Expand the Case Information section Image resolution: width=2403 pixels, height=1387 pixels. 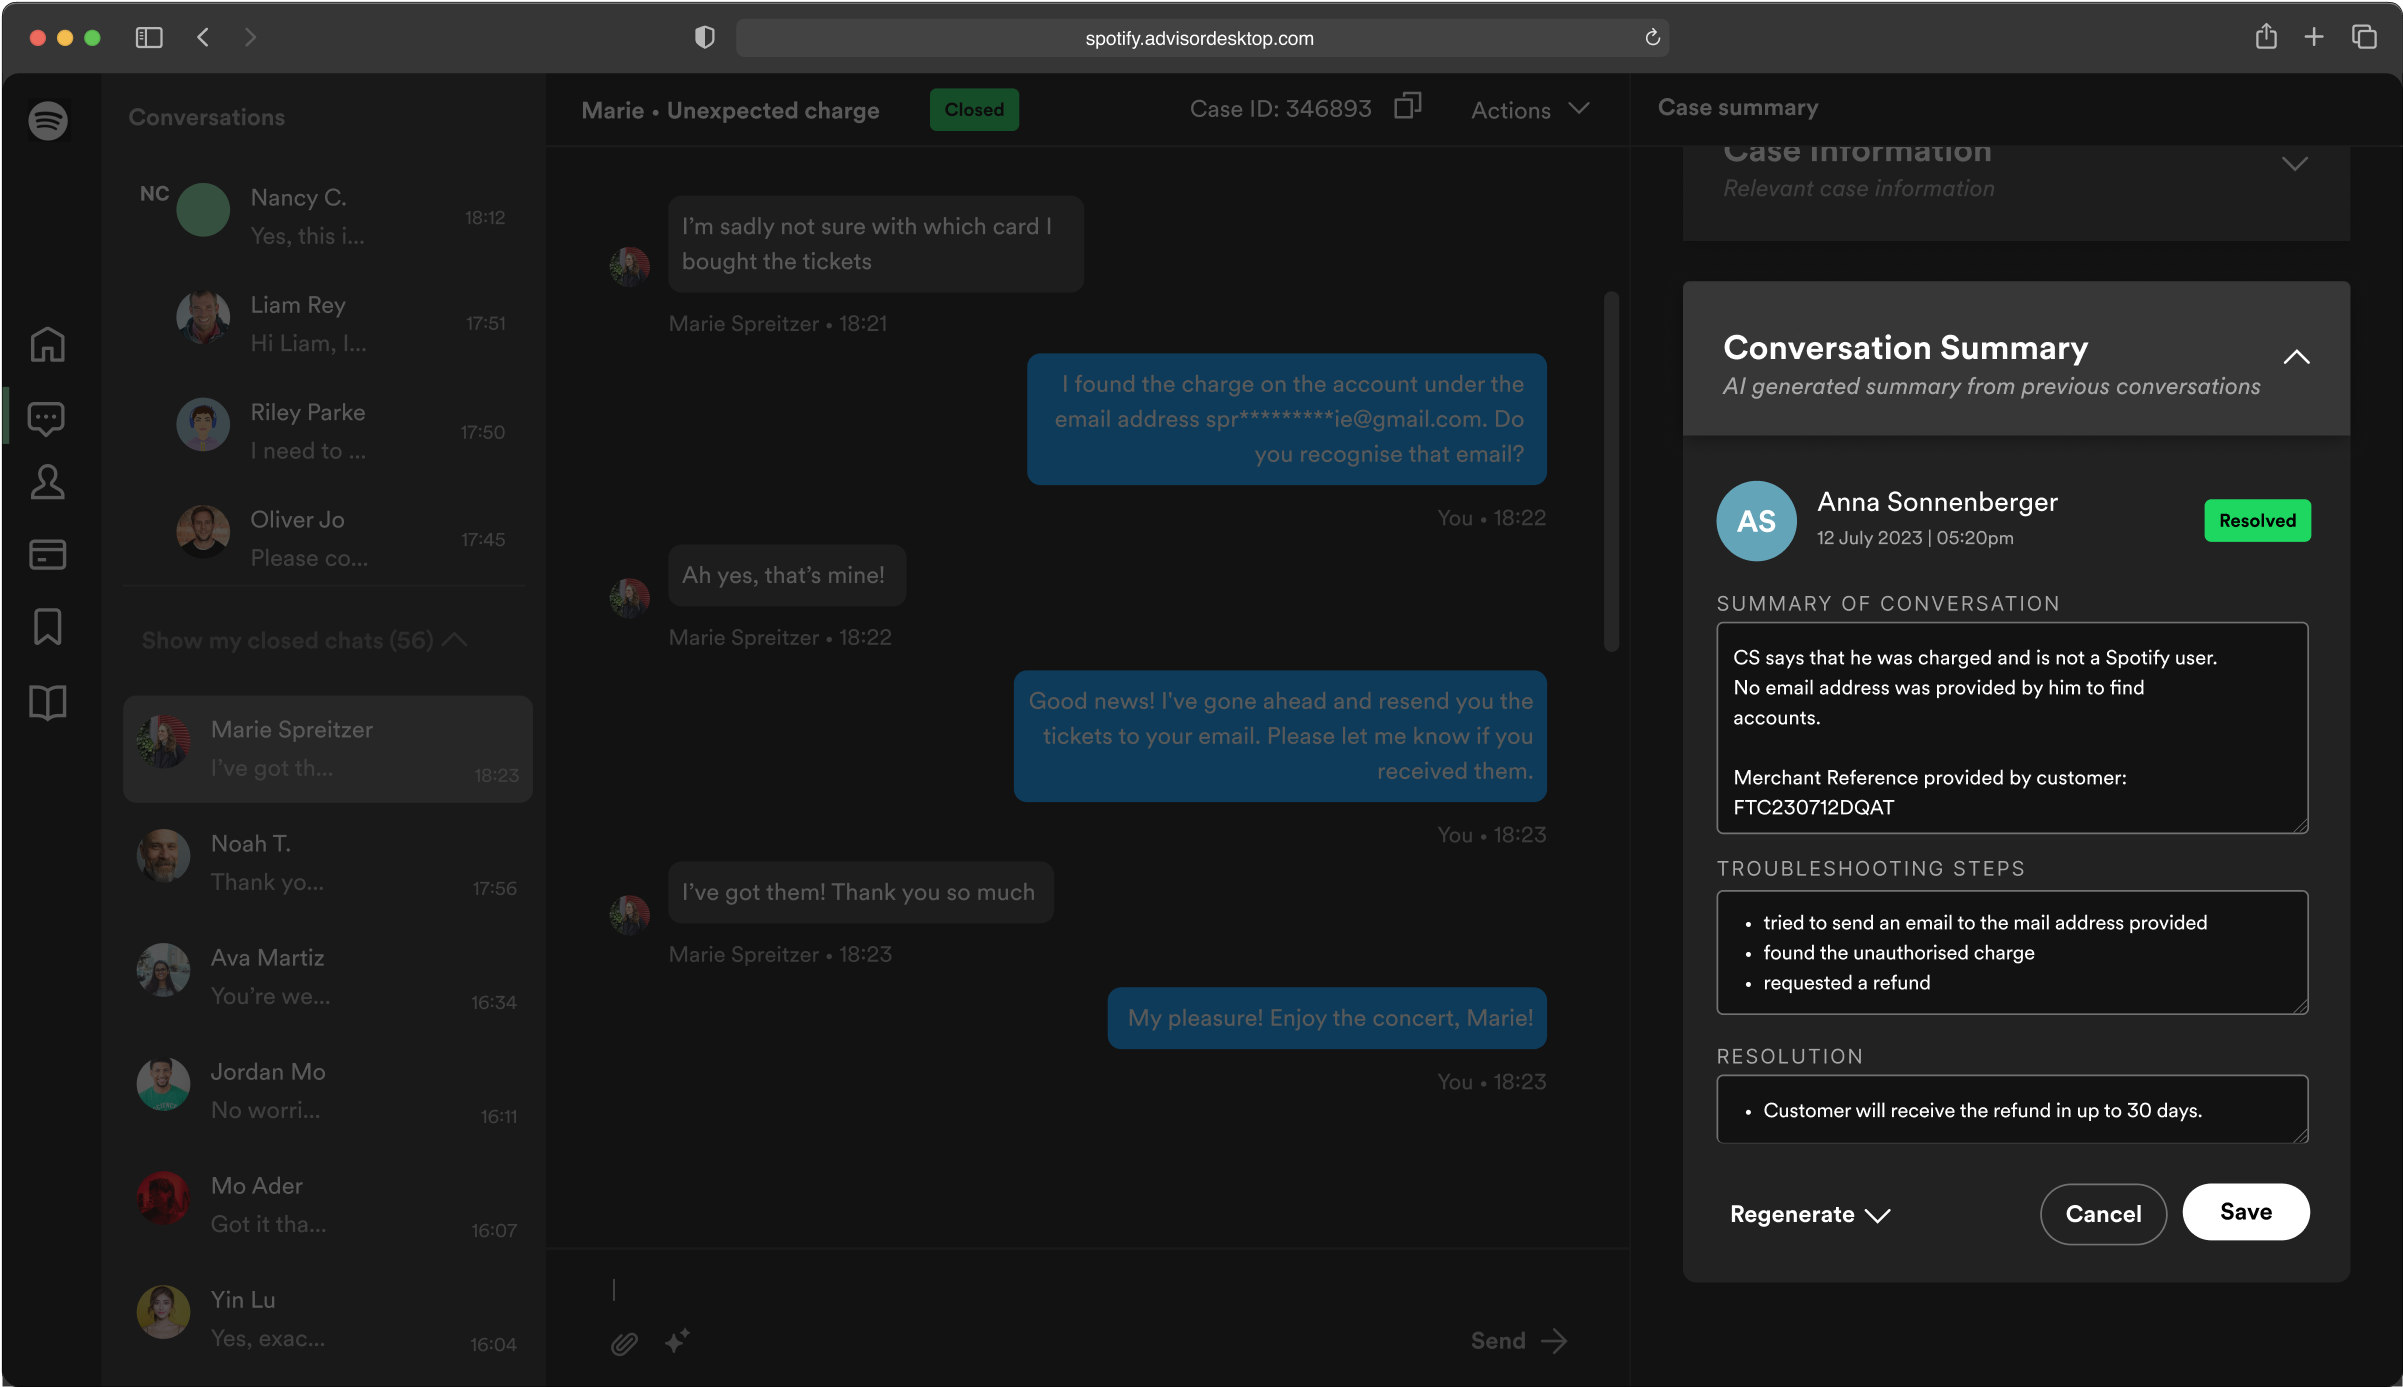click(2294, 164)
